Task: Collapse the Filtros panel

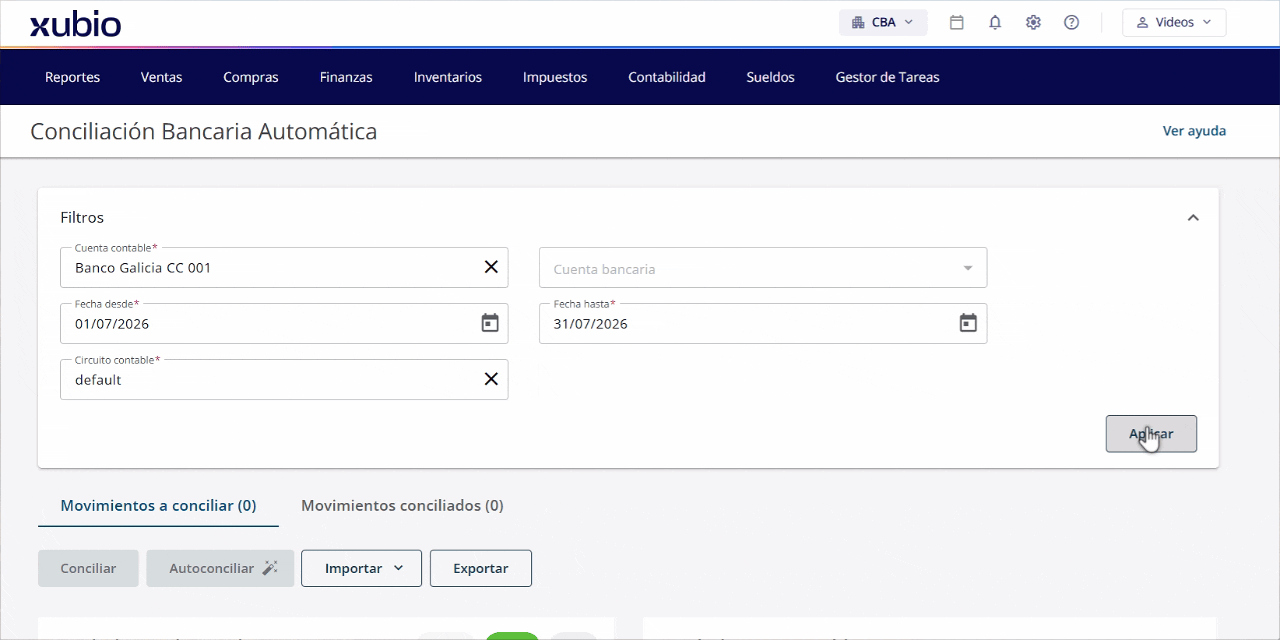Action: [x=1193, y=218]
